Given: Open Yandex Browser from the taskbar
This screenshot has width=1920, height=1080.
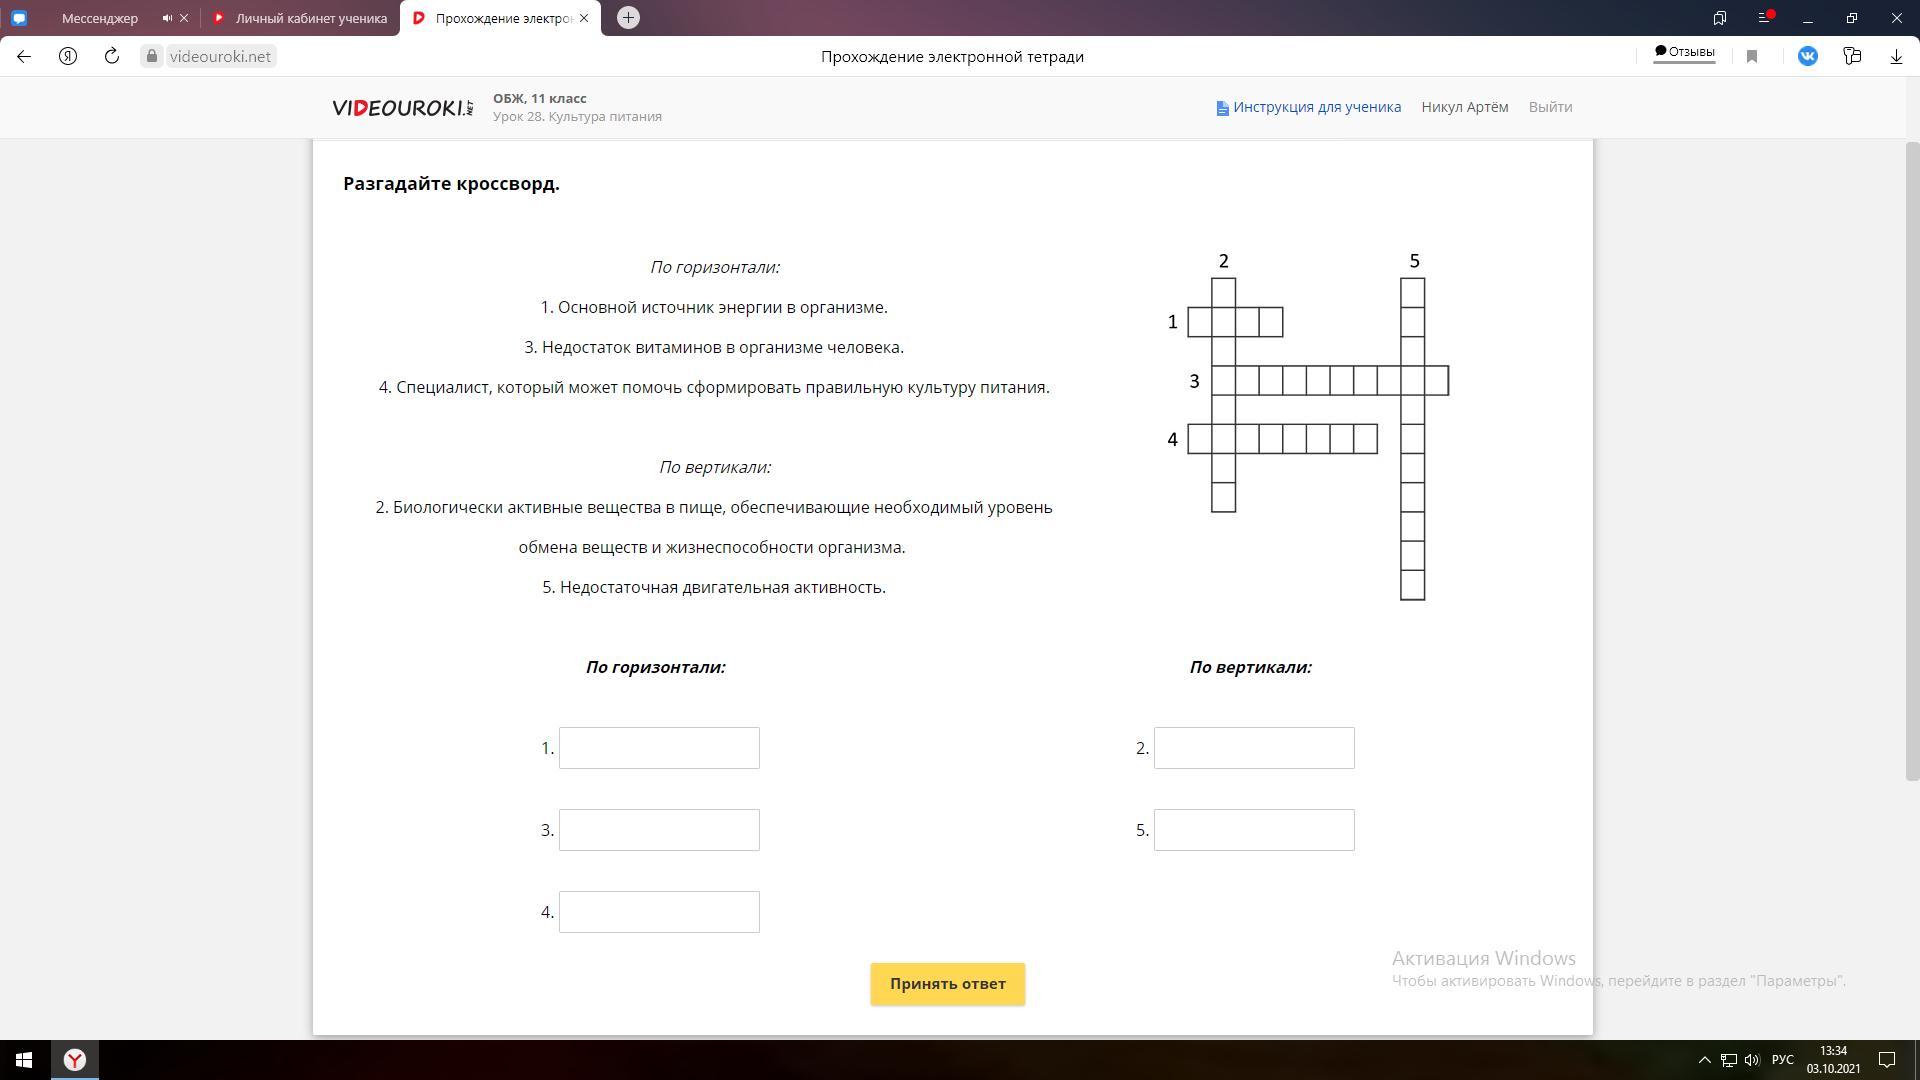Looking at the screenshot, I should pos(75,1060).
